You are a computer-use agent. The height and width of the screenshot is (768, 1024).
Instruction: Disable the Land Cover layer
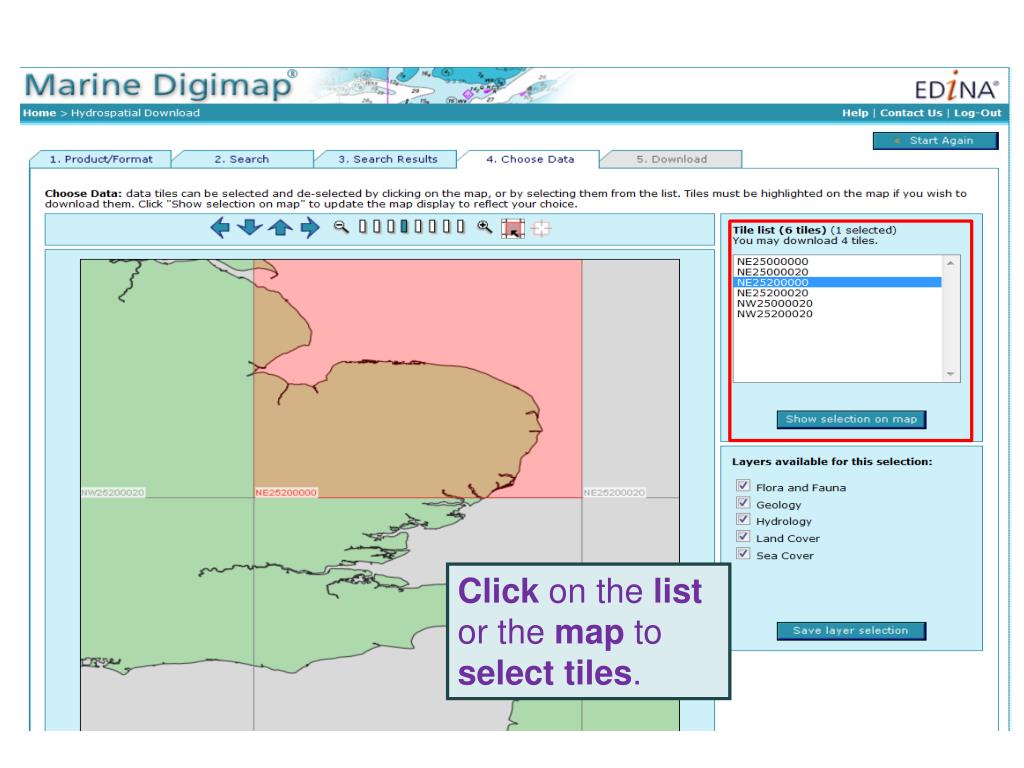click(x=743, y=536)
